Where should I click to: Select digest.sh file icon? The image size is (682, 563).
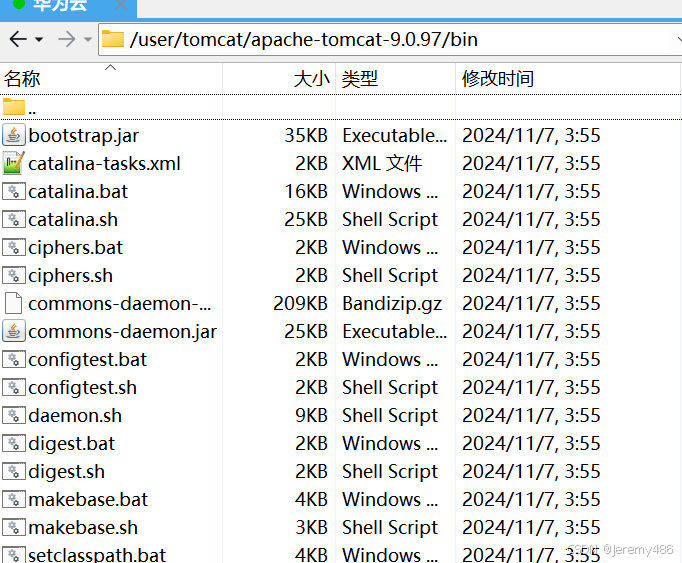point(13,471)
